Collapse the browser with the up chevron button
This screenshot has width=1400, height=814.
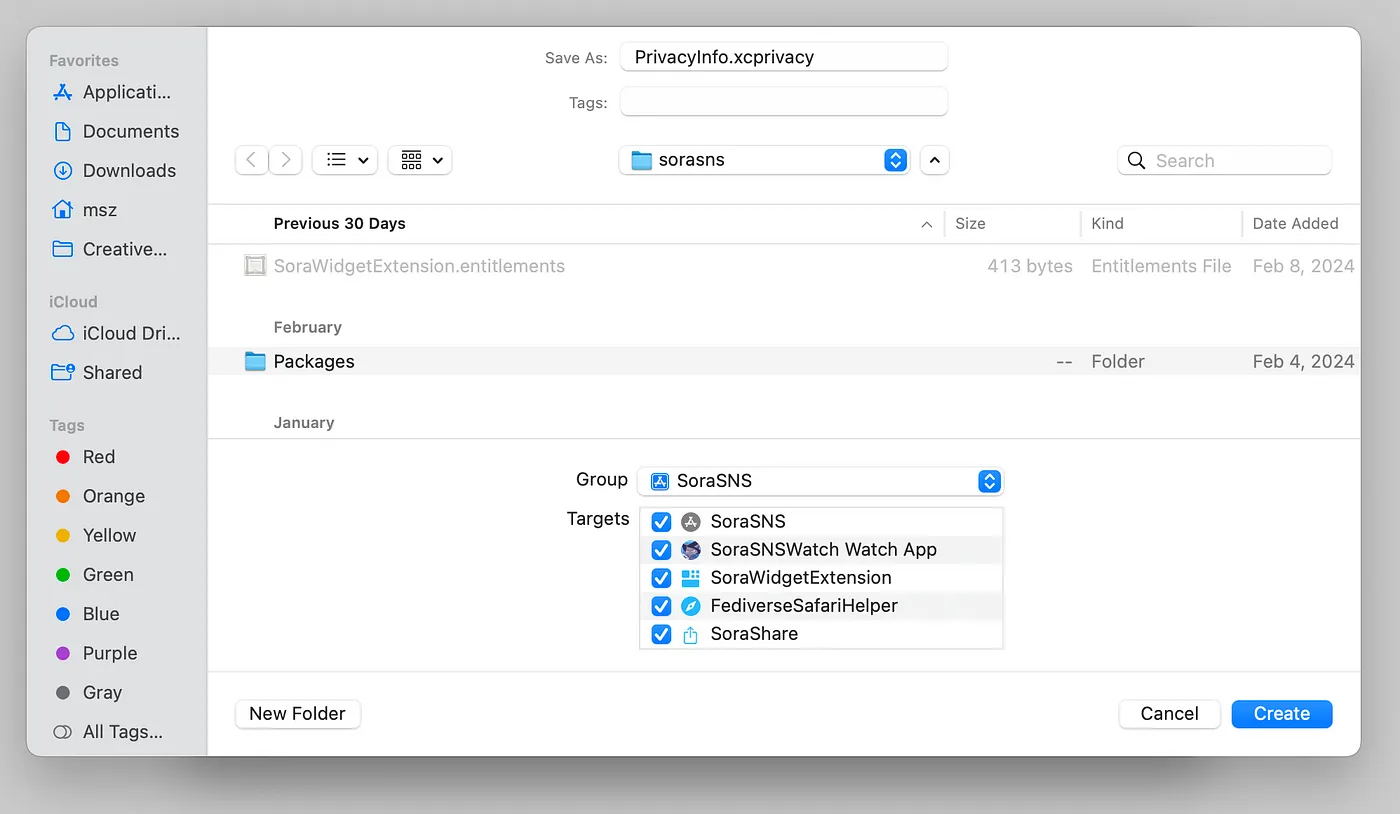click(x=934, y=160)
